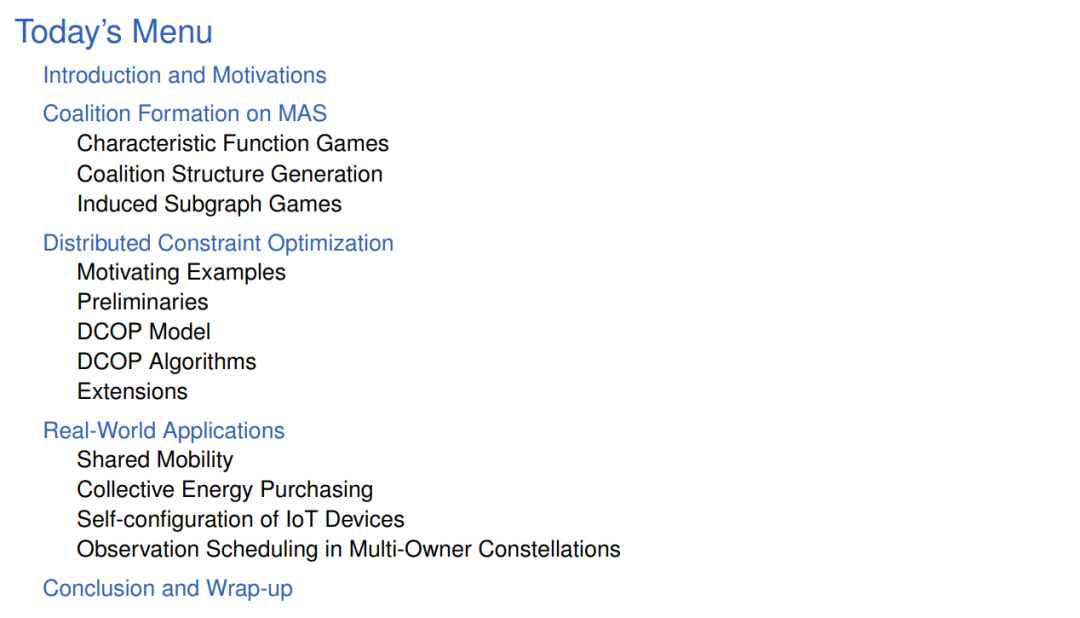Viewport: 1080px width, 618px height.
Task: Select Self-configuration of IoT Devices
Action: (x=240, y=519)
